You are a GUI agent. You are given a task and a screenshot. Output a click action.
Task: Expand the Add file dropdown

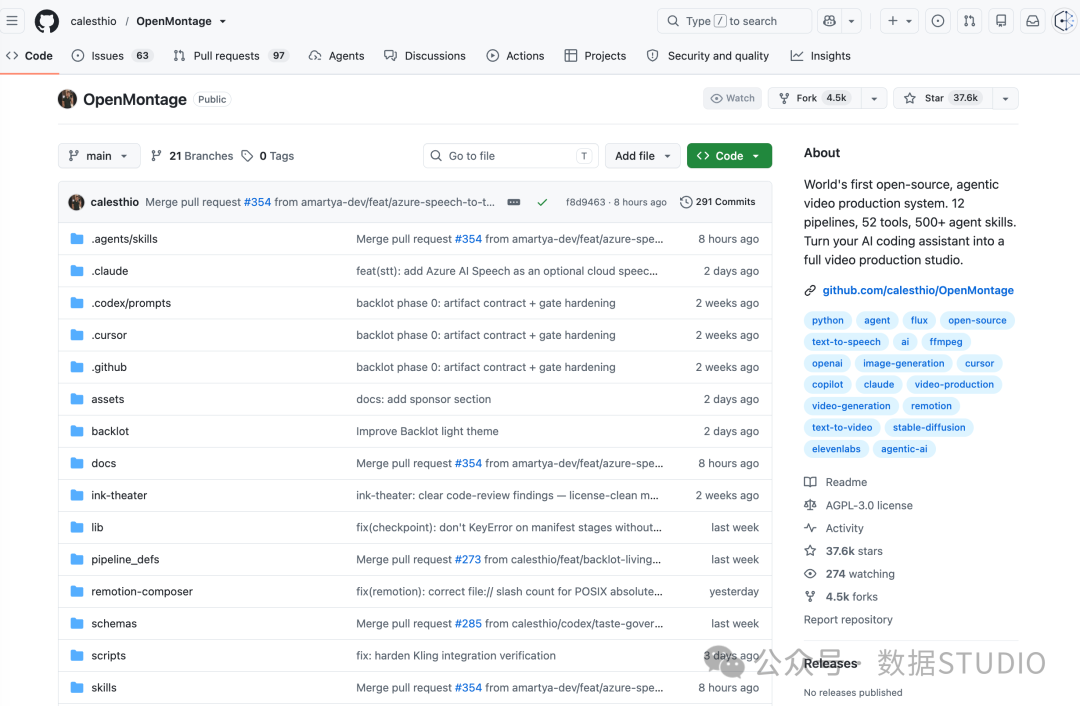(643, 156)
